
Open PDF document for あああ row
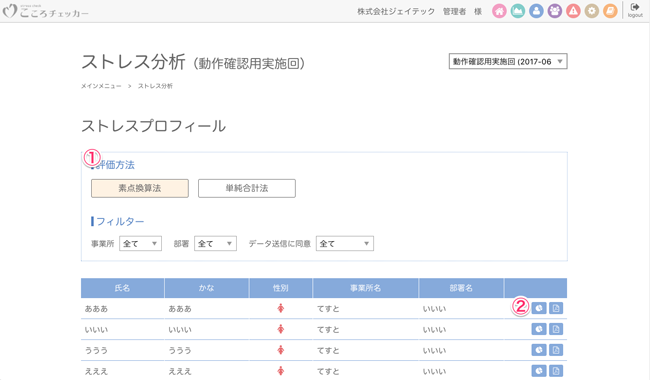(556, 308)
